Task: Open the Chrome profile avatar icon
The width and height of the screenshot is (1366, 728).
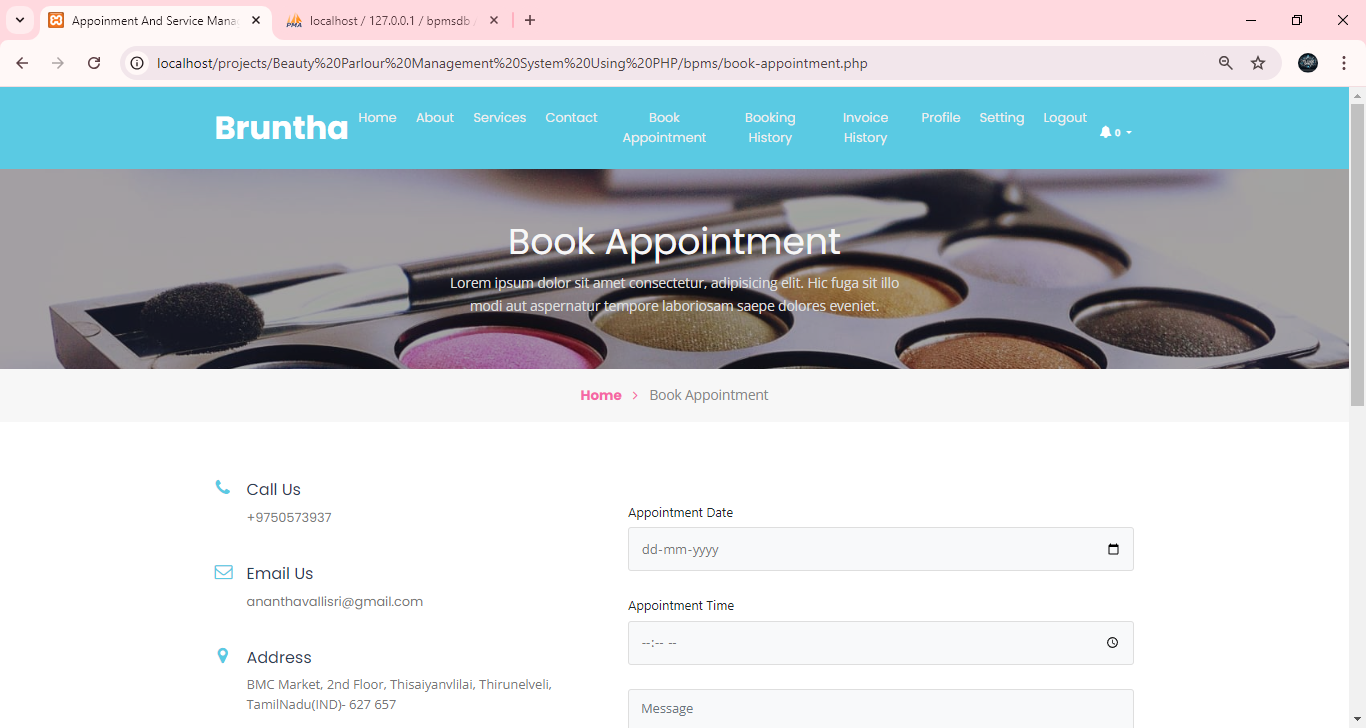Action: [1307, 62]
